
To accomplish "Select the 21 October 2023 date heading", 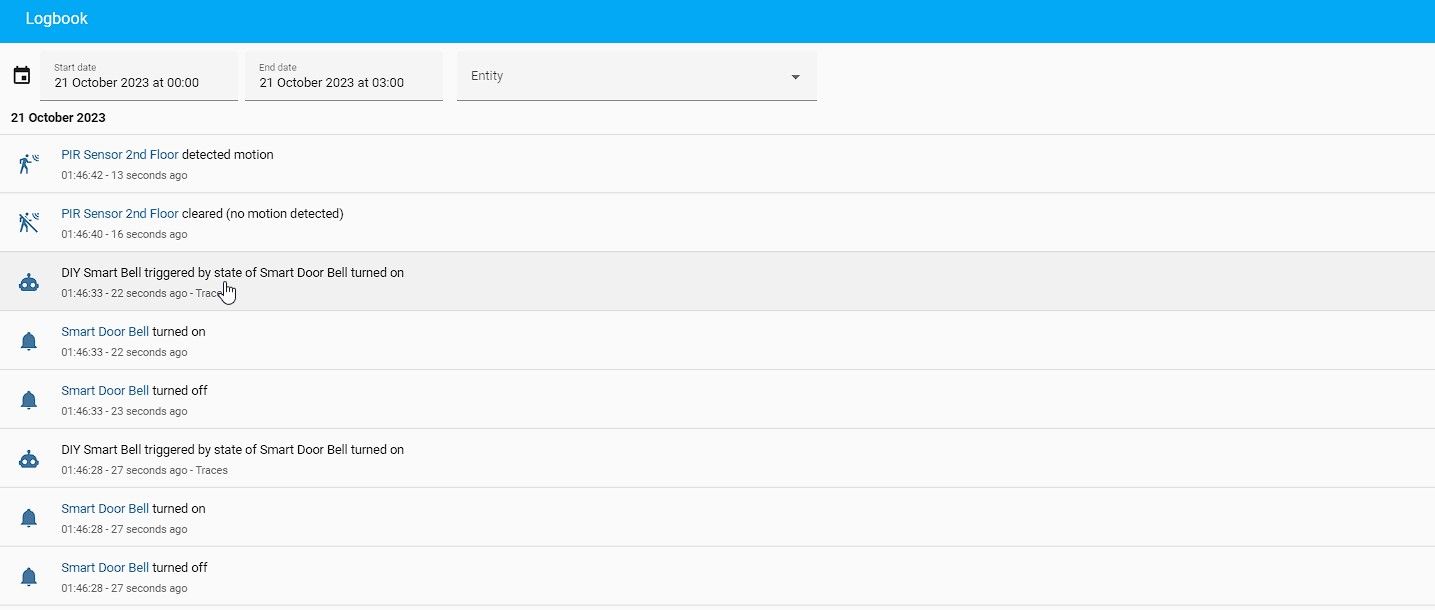I will [58, 117].
